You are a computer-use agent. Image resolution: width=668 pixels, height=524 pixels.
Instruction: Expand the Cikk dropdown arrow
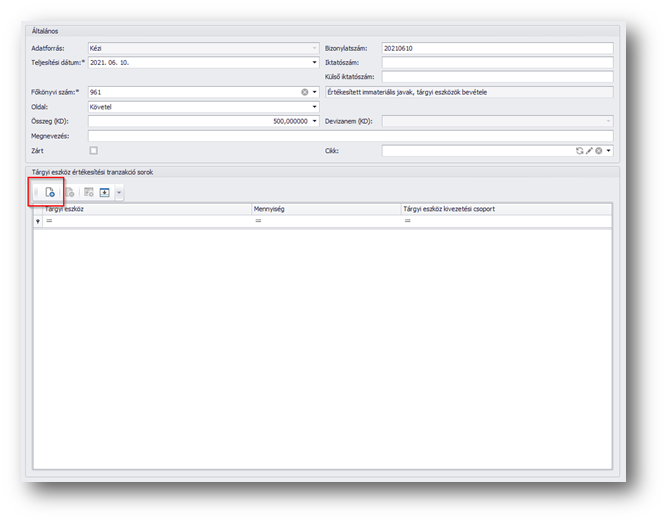coord(608,150)
